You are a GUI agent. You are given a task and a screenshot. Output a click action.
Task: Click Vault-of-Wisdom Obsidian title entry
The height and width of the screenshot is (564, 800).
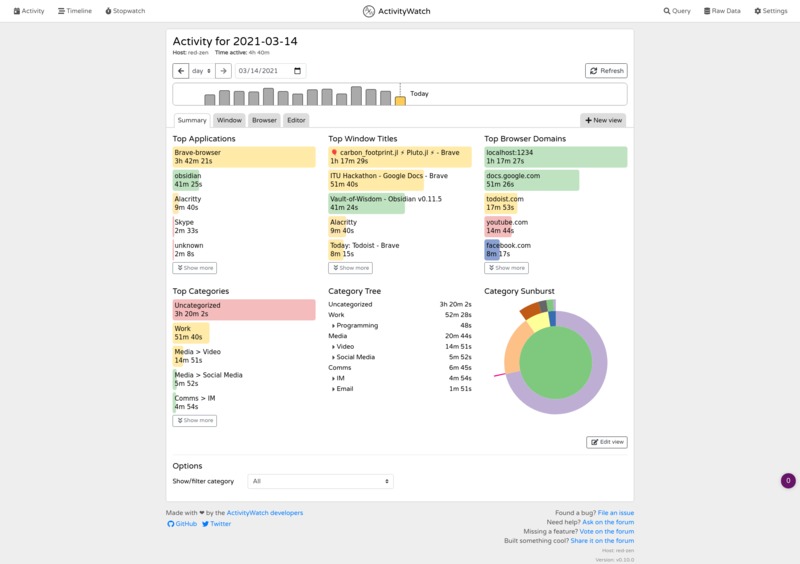click(x=385, y=203)
